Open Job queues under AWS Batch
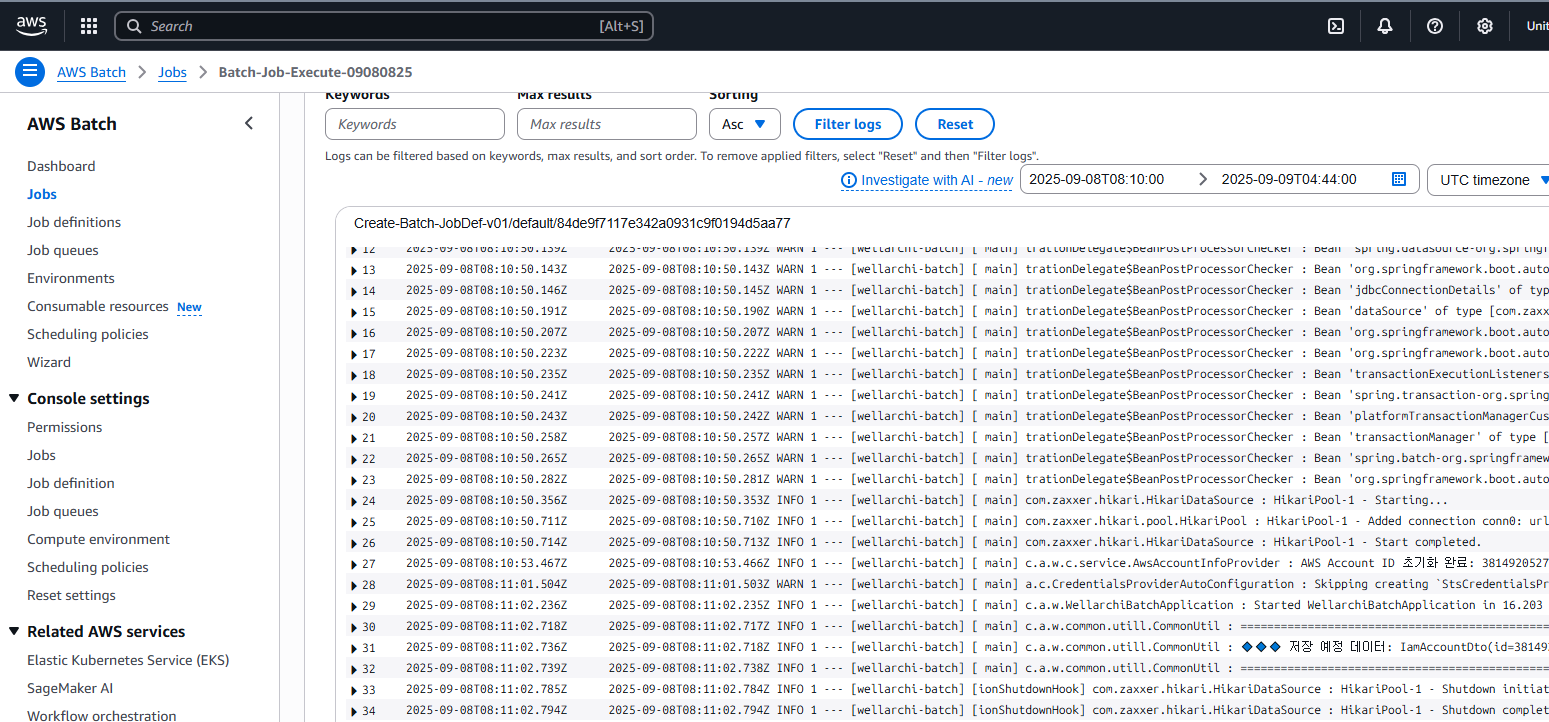Image resolution: width=1549 pixels, height=722 pixels. coord(63,250)
